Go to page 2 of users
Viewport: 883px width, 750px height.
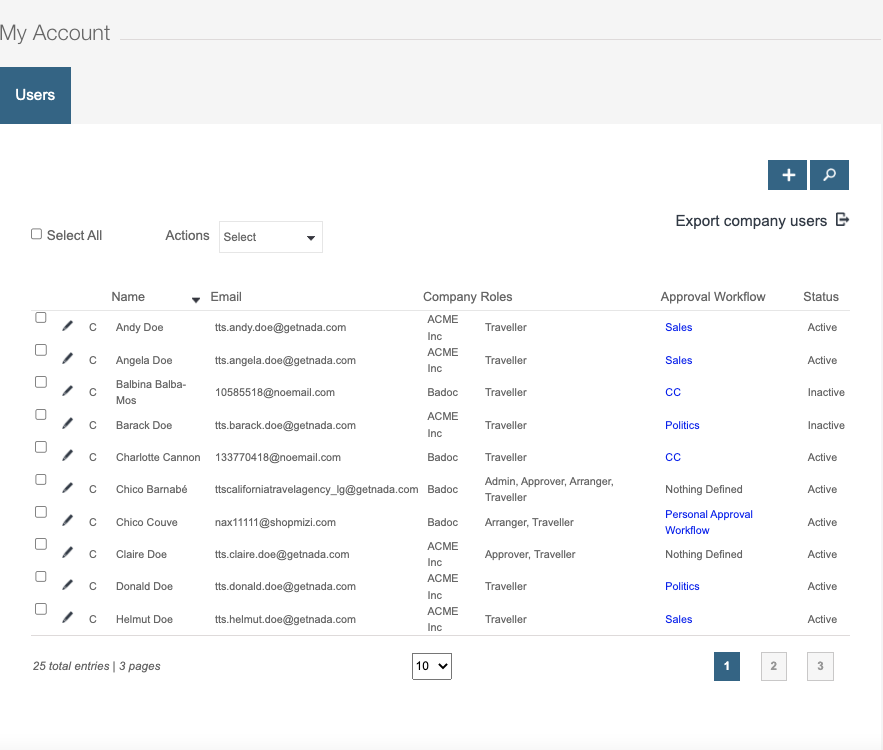pos(773,666)
